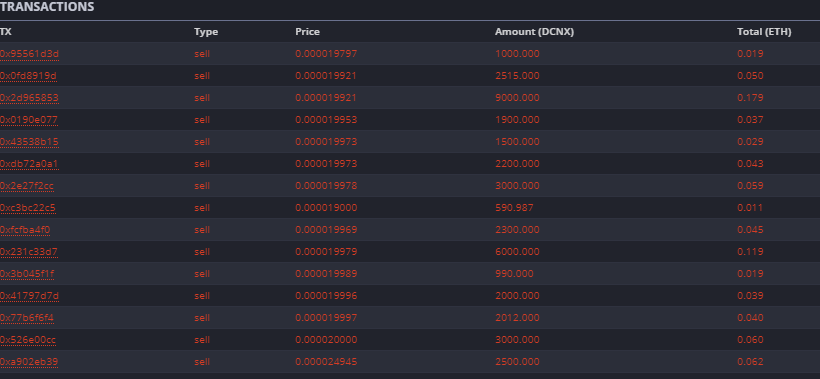820x379 pixels.
Task: Open transaction link 0xdb72a0a1
Action: pyautogui.click(x=29, y=164)
